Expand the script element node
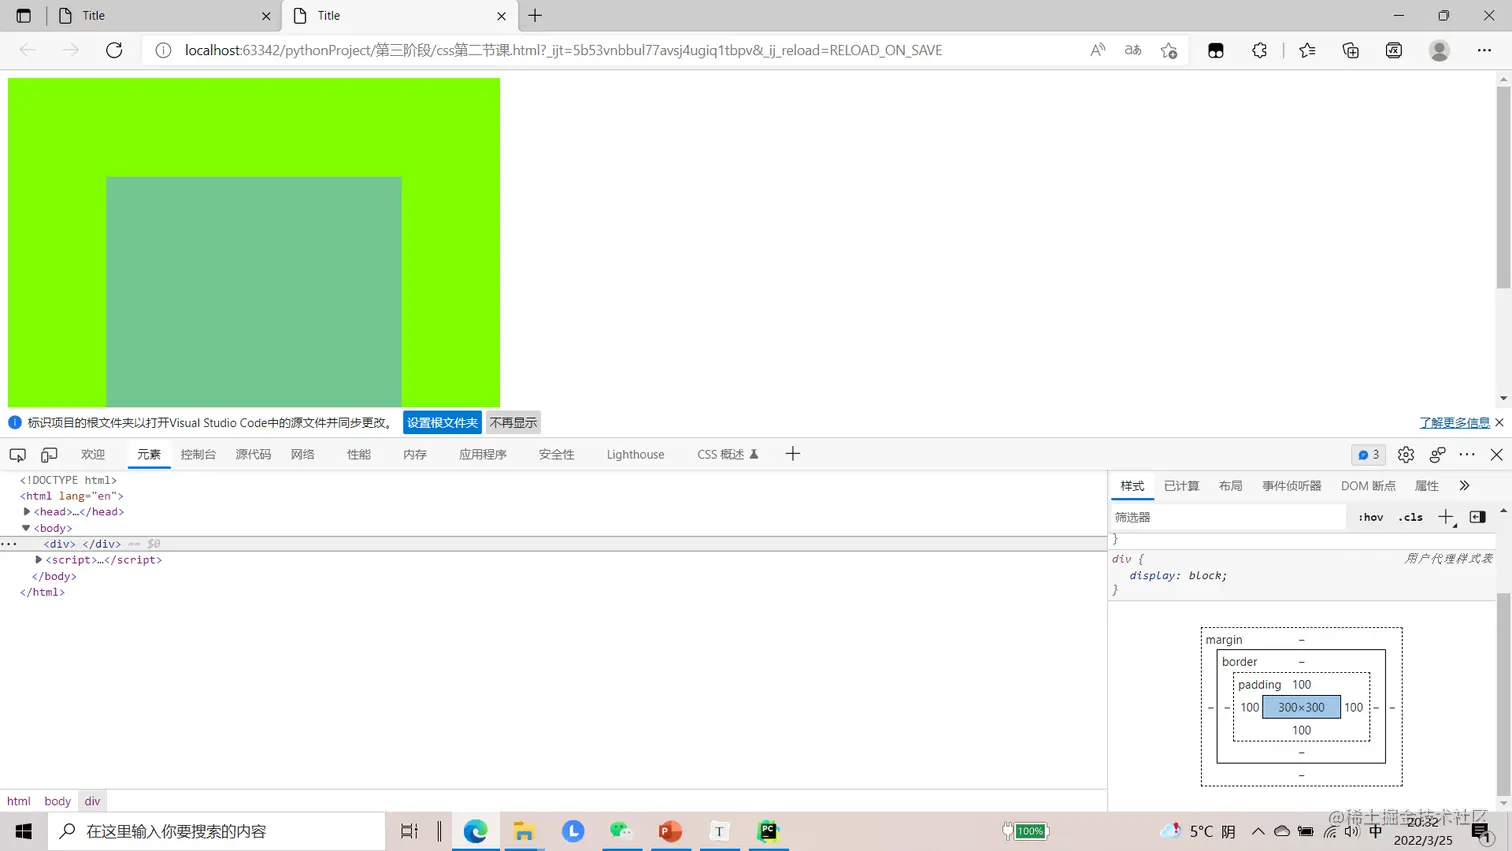 coord(39,560)
